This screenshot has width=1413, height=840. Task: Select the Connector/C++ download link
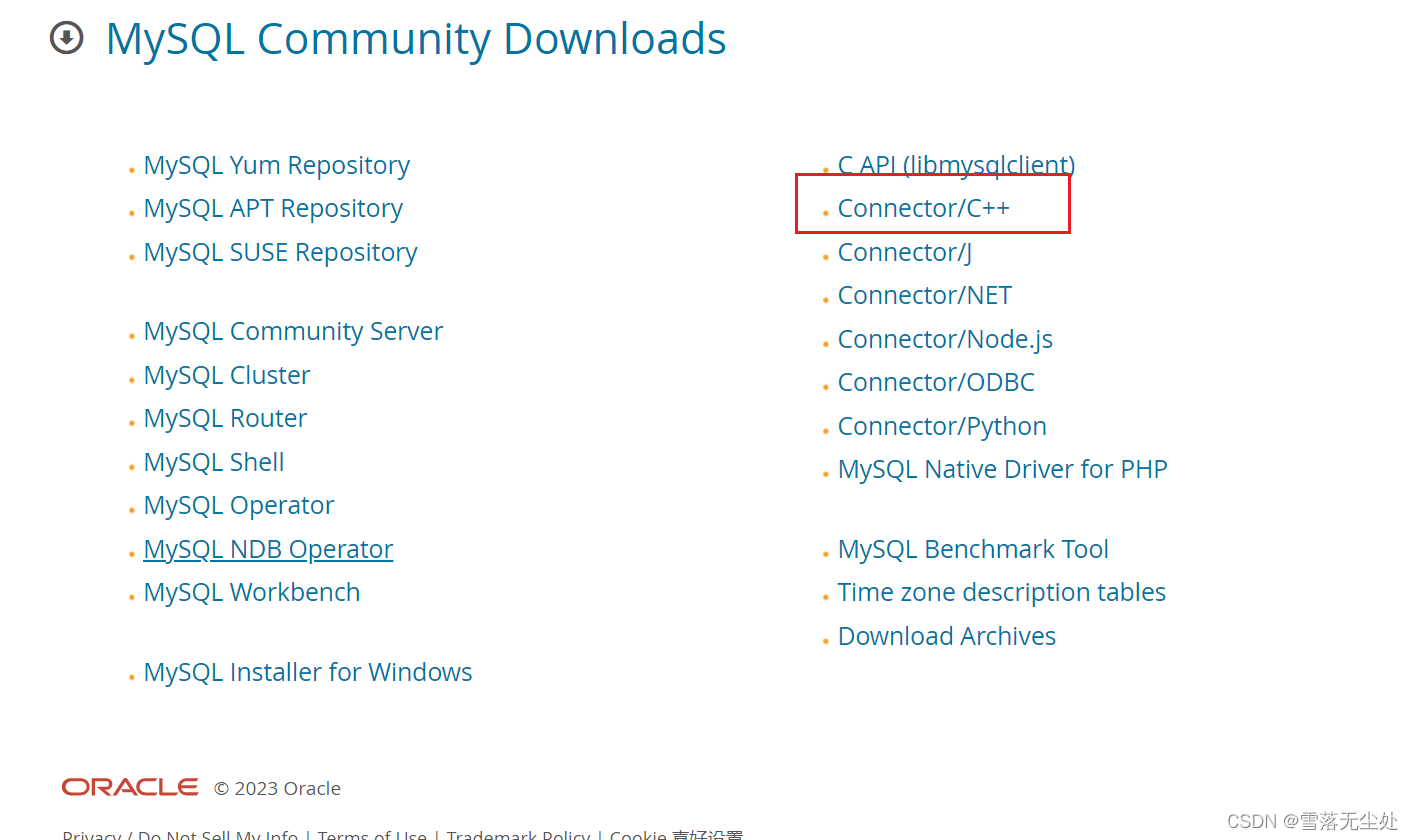coord(924,208)
